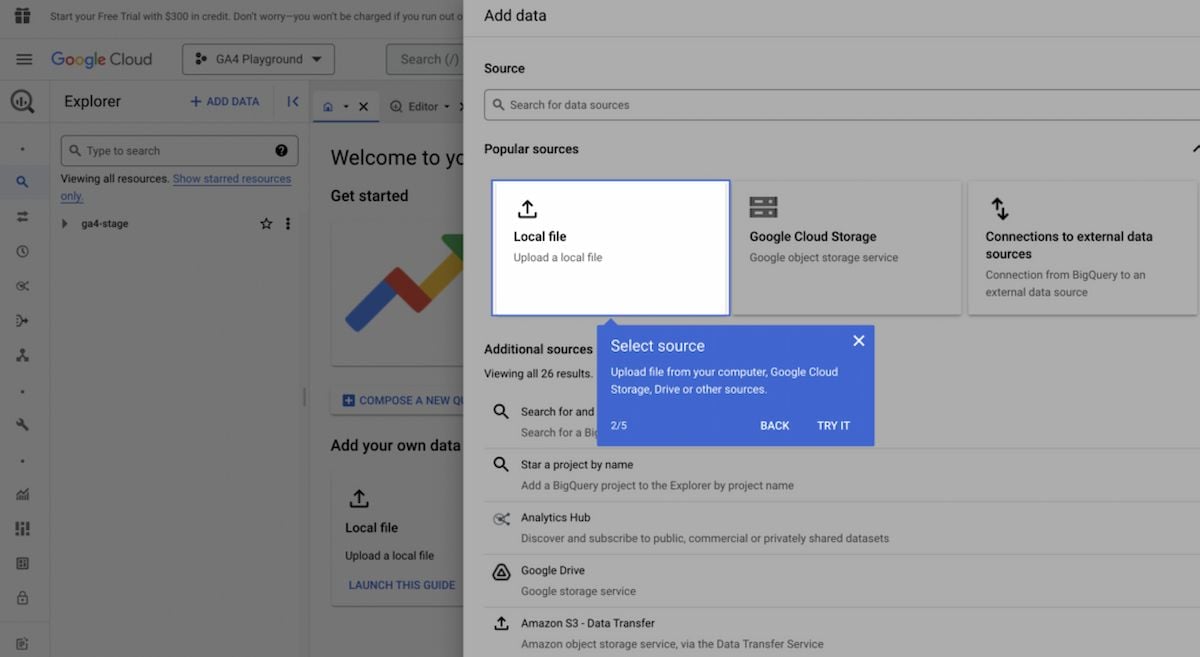Open the Google Cloud hamburger navigation menu
Image resolution: width=1200 pixels, height=657 pixels.
(24, 59)
